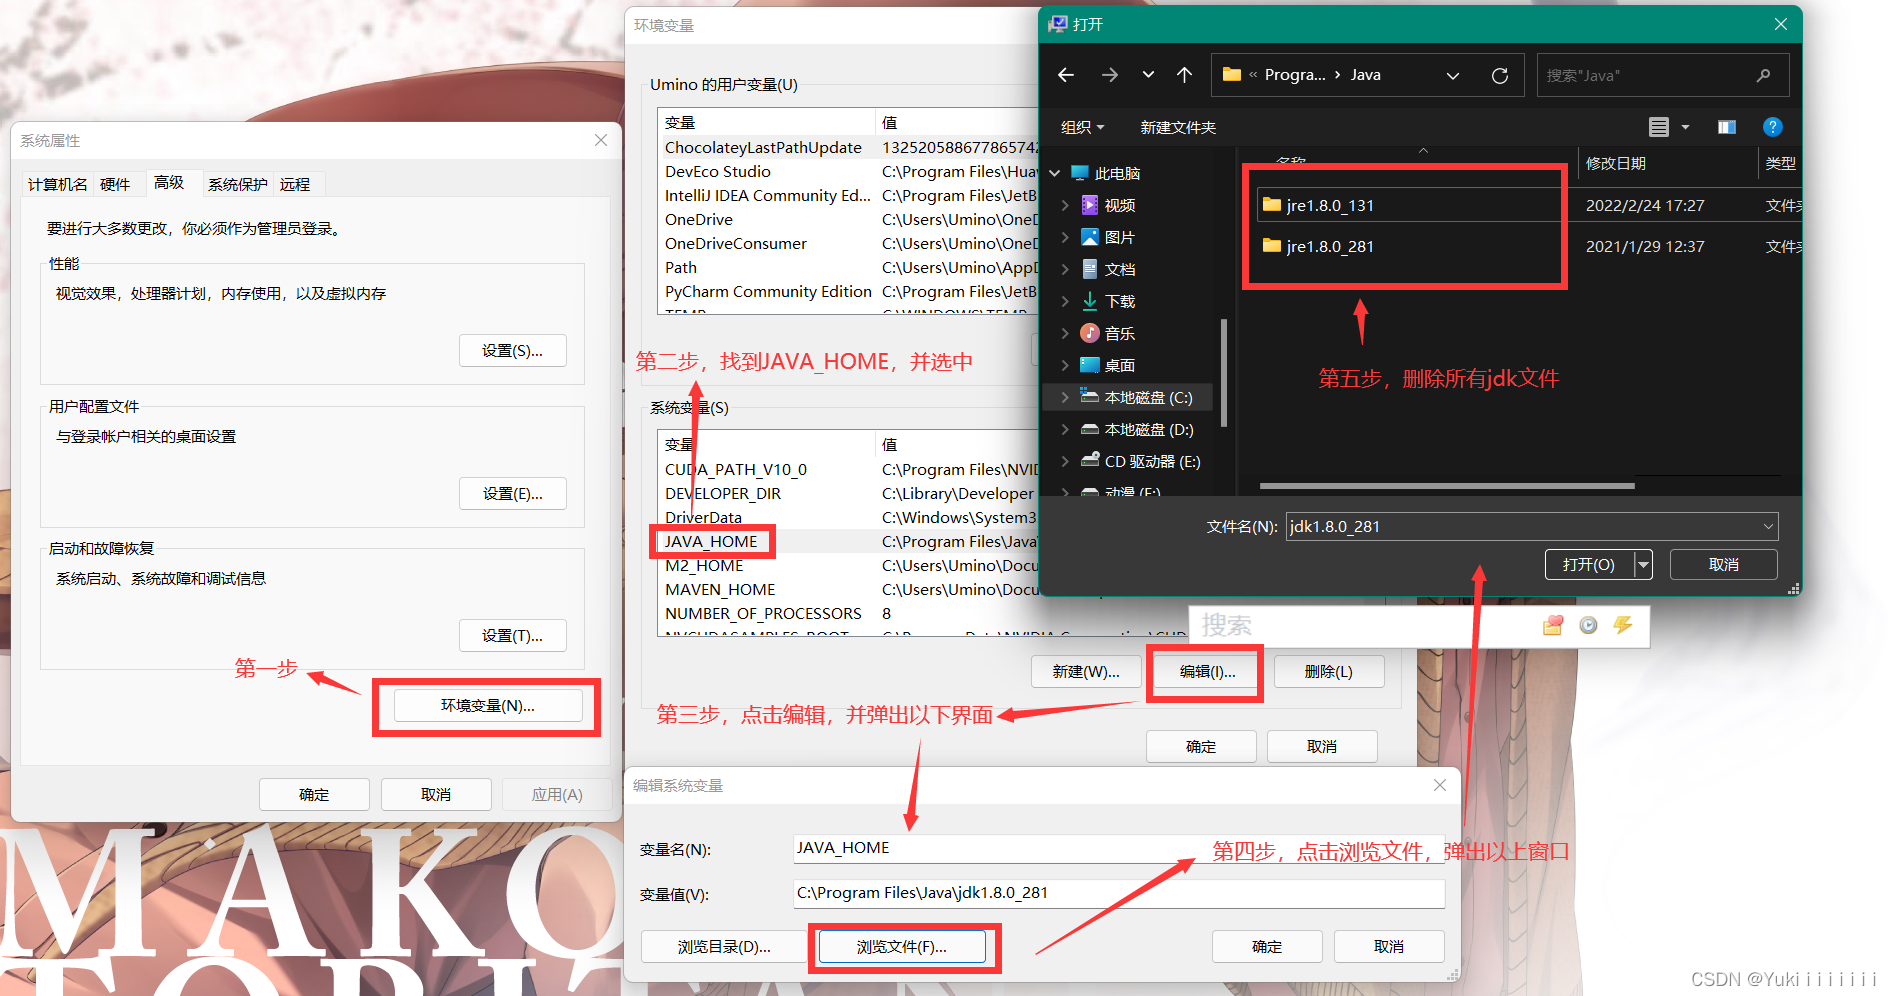The width and height of the screenshot is (1891, 996).
Task: Switch to System Protection (系统保护) tab
Action: click(238, 184)
